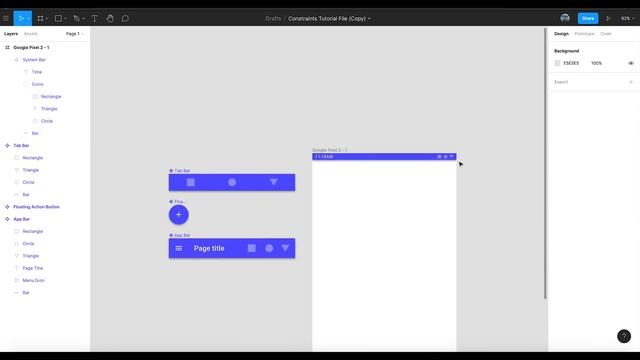Select the Move tool
The image size is (640, 360).
21,18
